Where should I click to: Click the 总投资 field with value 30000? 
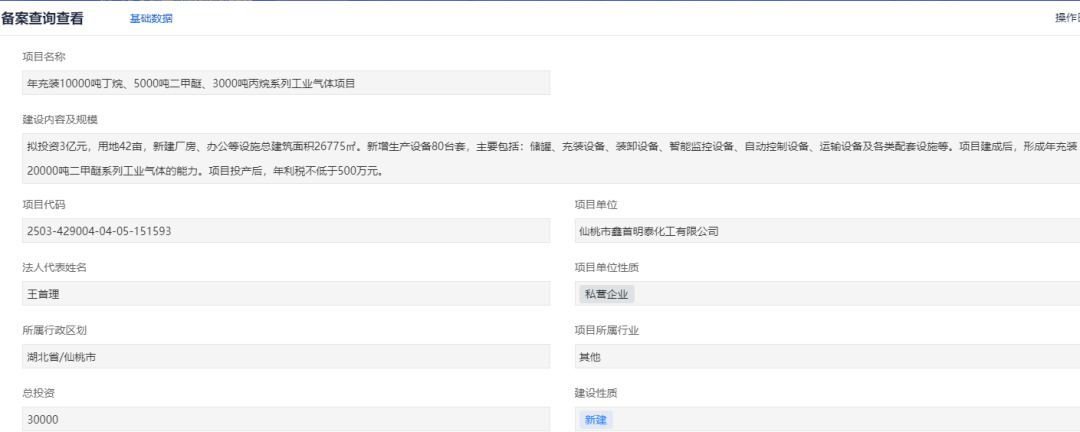[285, 420]
